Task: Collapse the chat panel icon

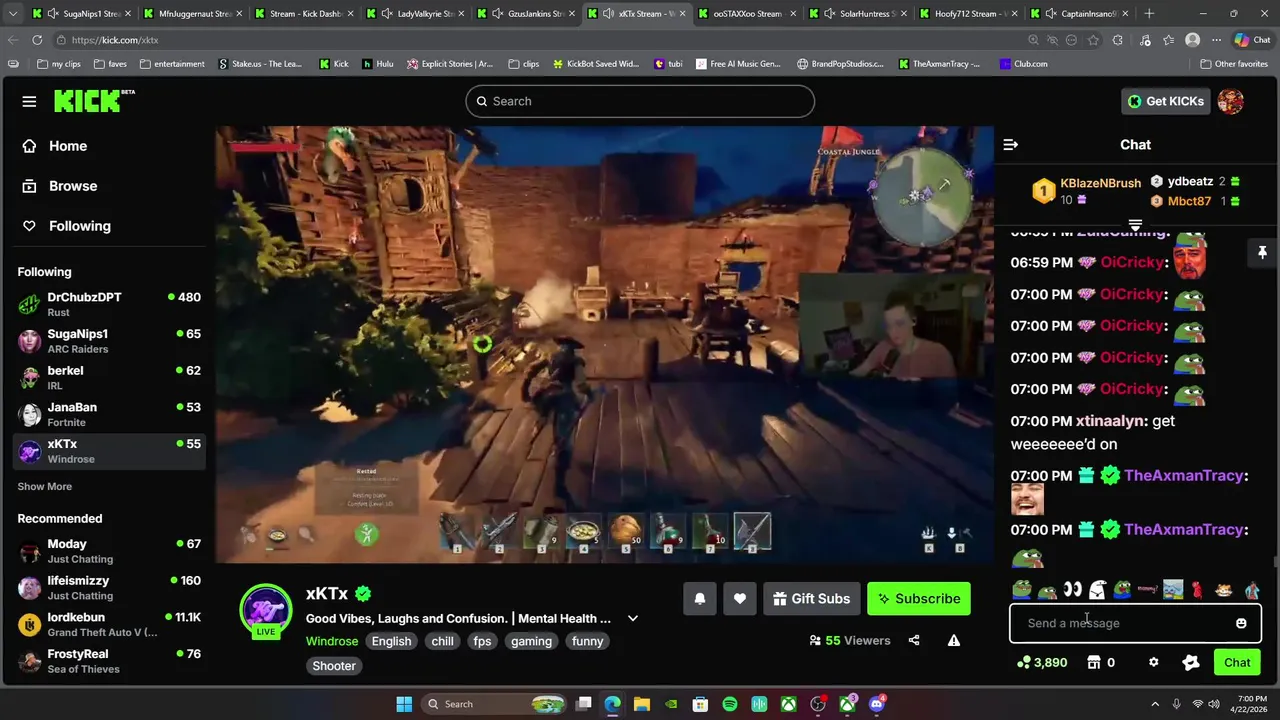Action: click(x=1011, y=145)
